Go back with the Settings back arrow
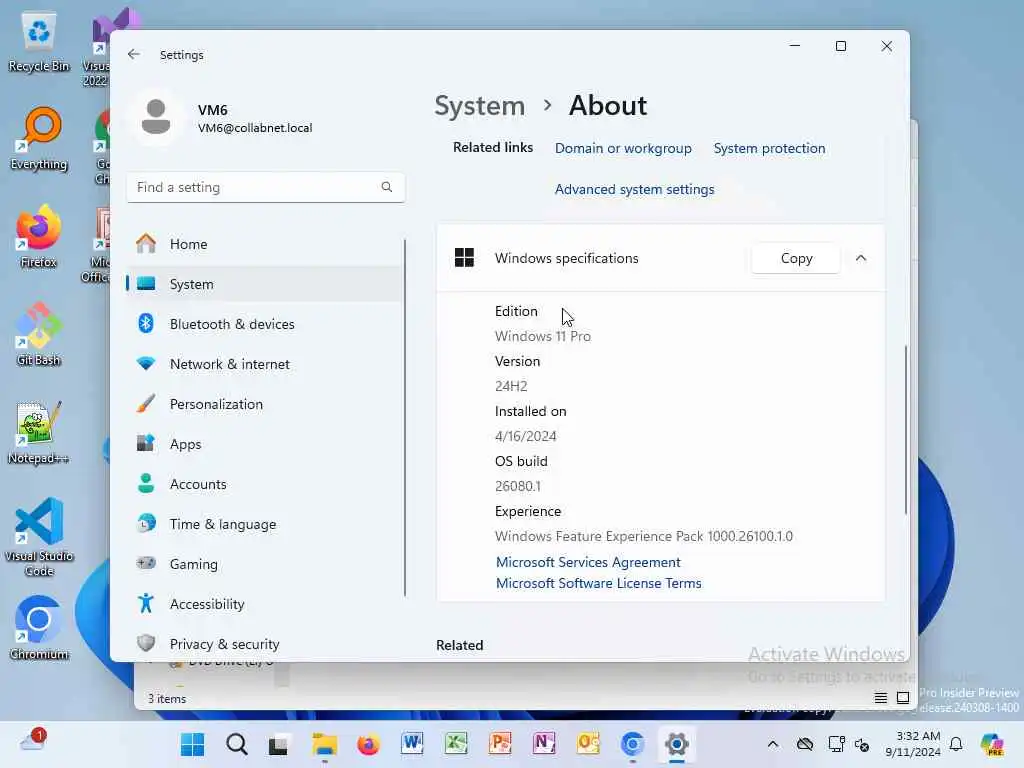This screenshot has width=1024, height=768. point(134,55)
